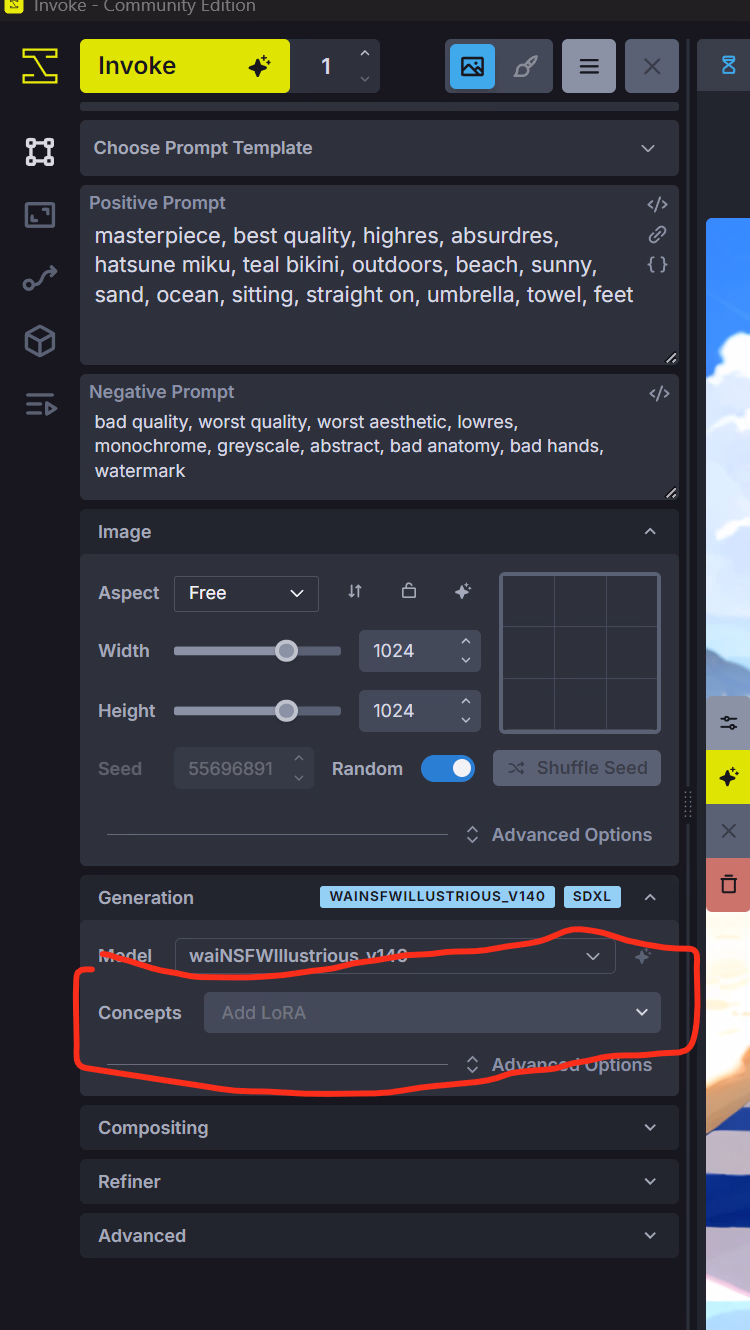Expand the Compositing section
This screenshot has width=750, height=1330.
[x=379, y=1128]
